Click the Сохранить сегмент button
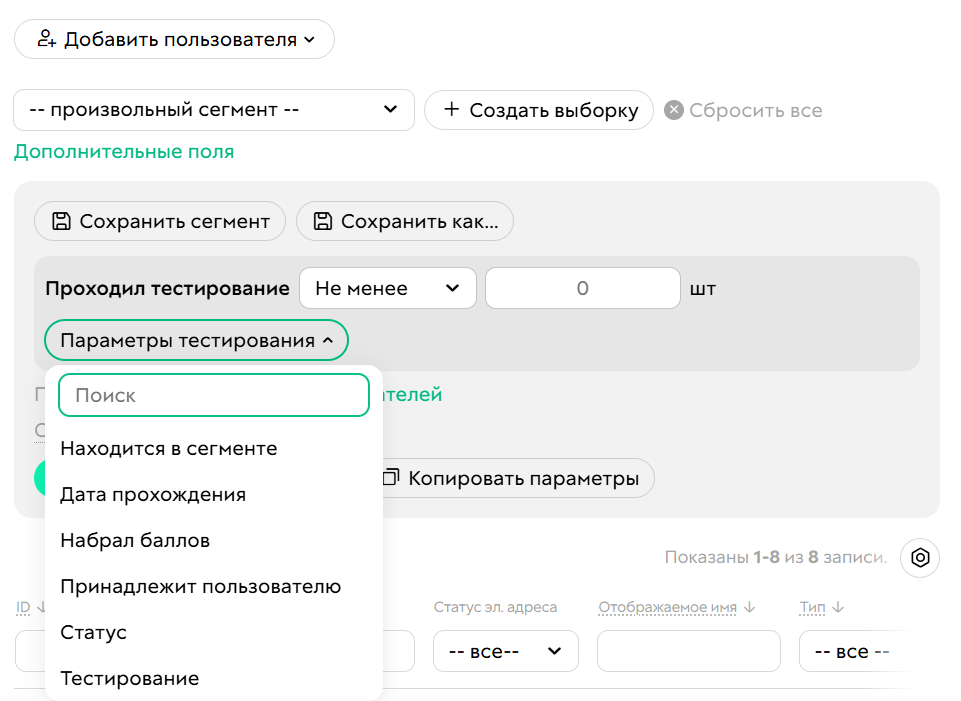Viewport: 961px width, 701px height. 160,221
